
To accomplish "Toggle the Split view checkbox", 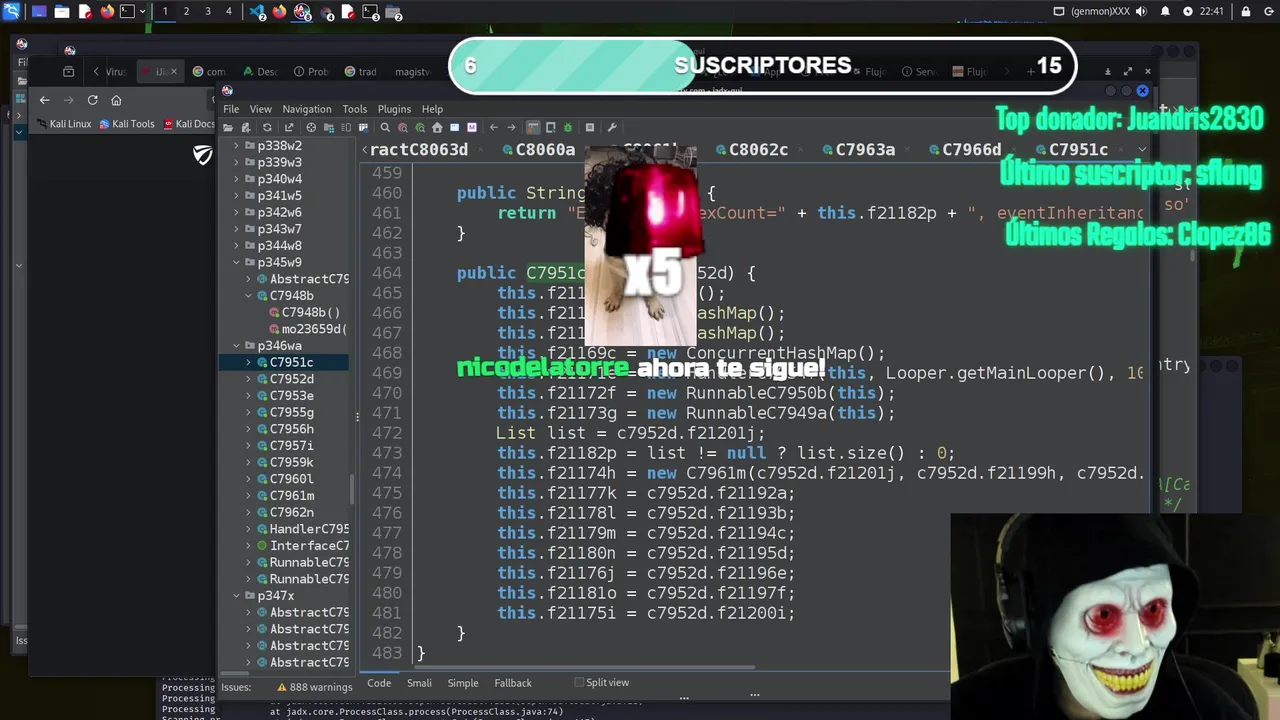I will (x=579, y=682).
